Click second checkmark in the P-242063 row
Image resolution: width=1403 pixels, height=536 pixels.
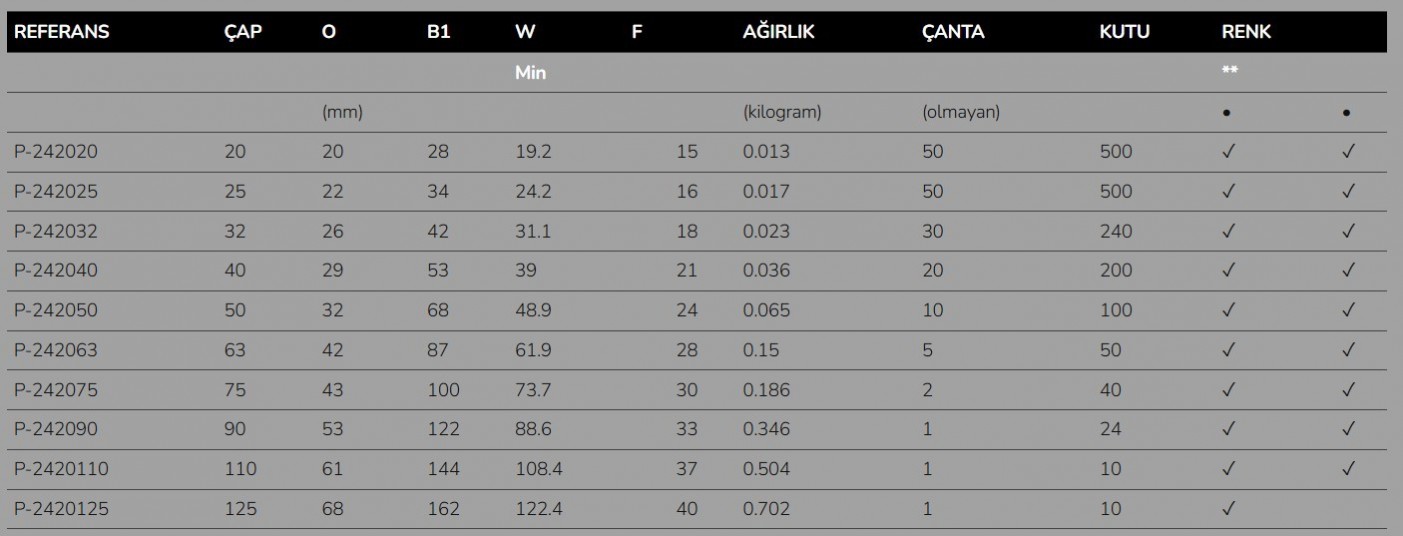pos(1347,350)
